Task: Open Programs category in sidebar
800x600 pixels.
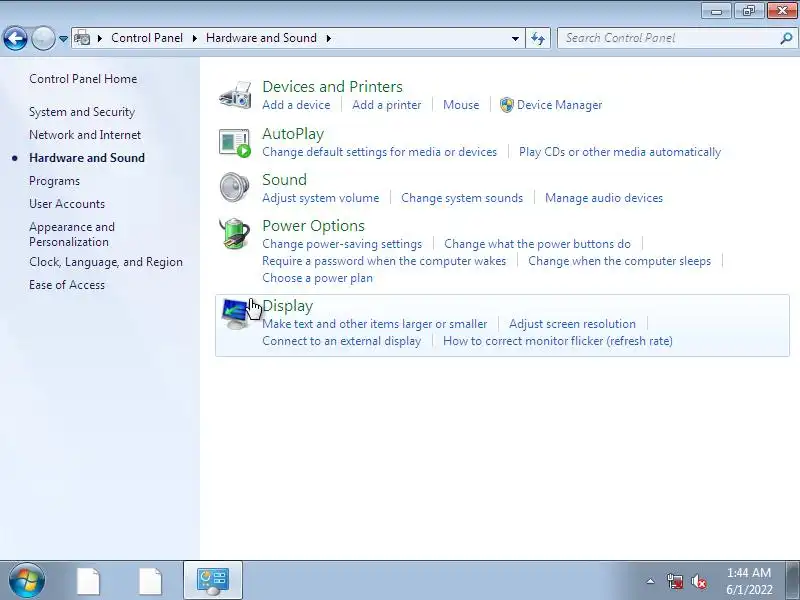Action: click(x=54, y=181)
